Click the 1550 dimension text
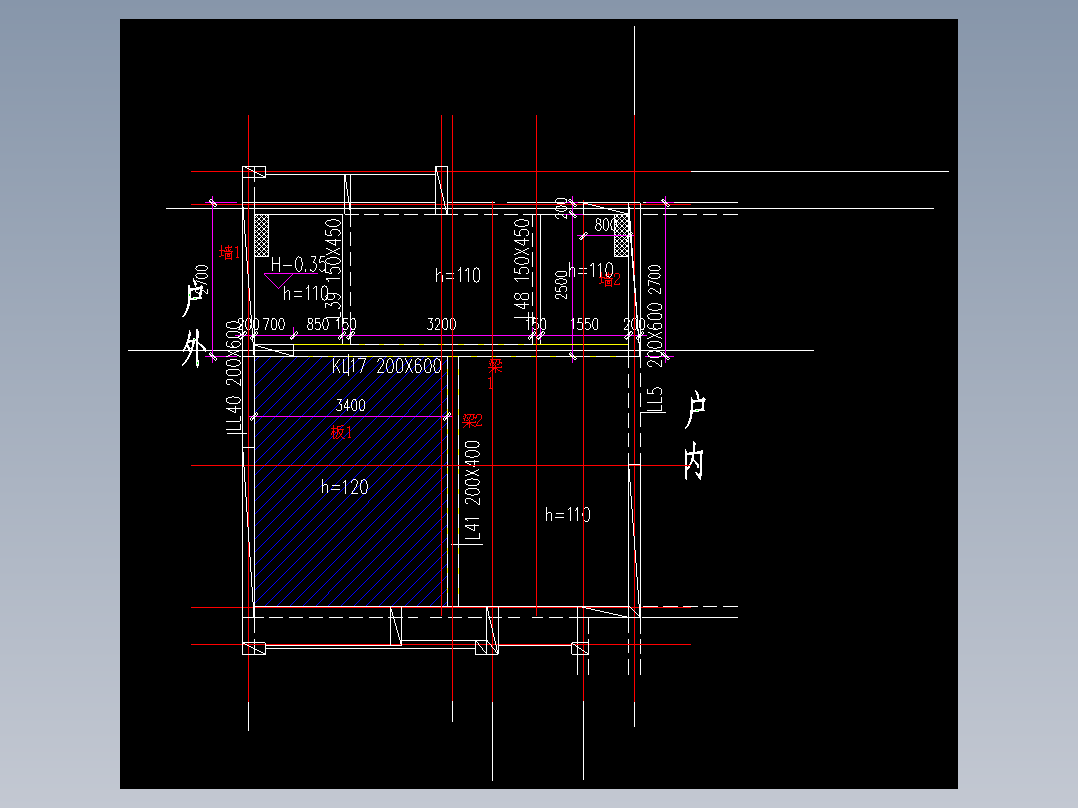 tap(584, 324)
